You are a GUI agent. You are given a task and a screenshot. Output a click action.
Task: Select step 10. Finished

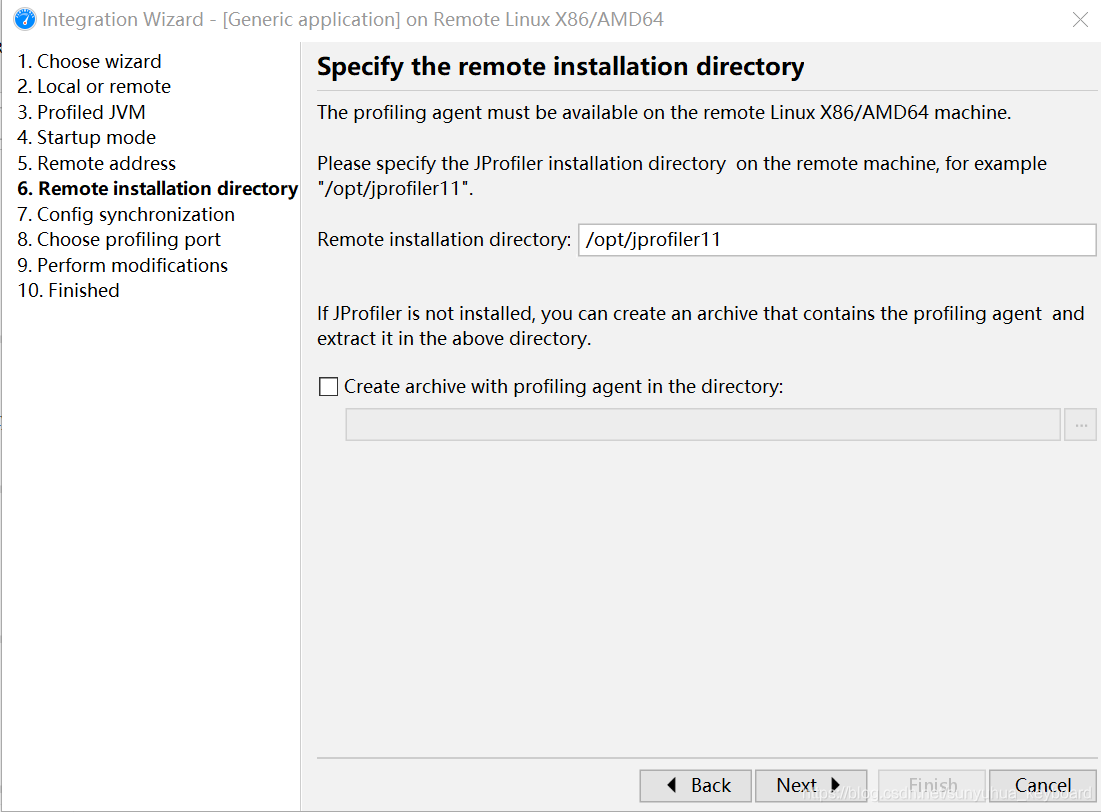click(x=68, y=291)
